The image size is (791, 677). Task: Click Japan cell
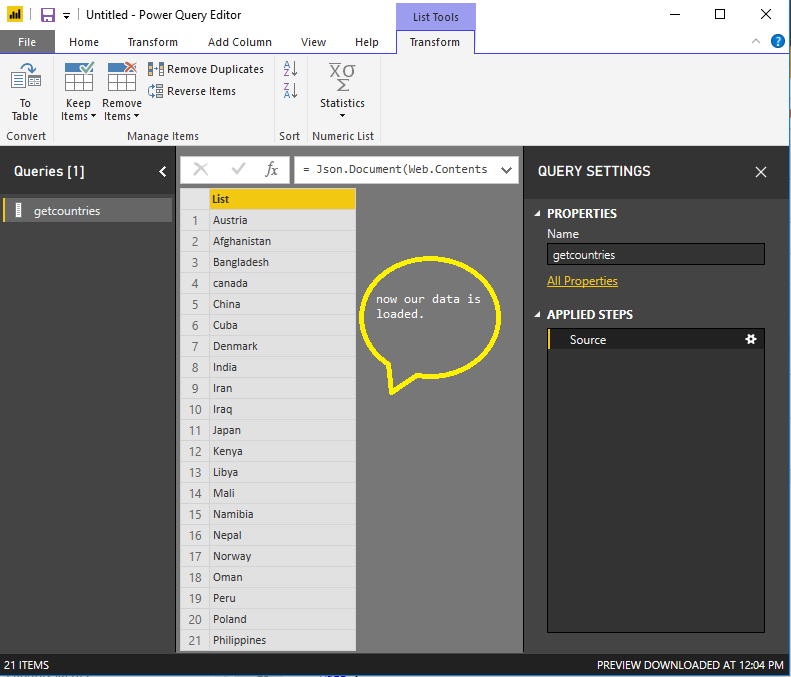point(282,430)
